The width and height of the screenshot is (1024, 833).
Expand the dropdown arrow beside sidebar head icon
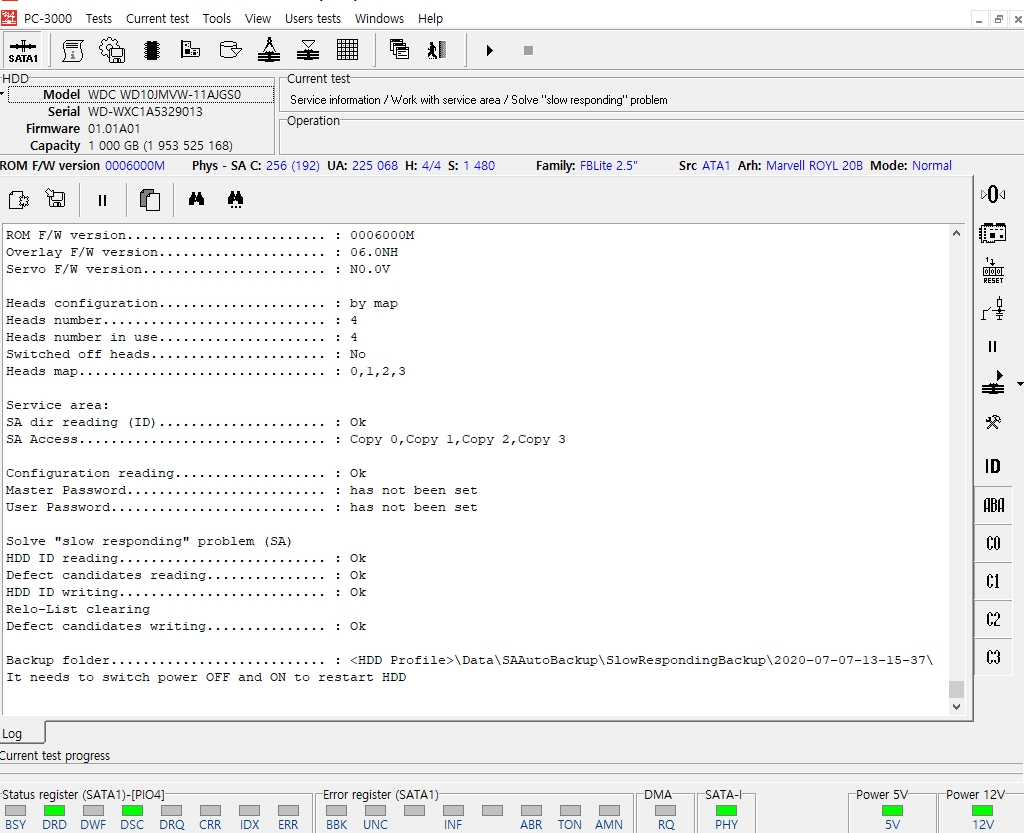click(x=1019, y=384)
